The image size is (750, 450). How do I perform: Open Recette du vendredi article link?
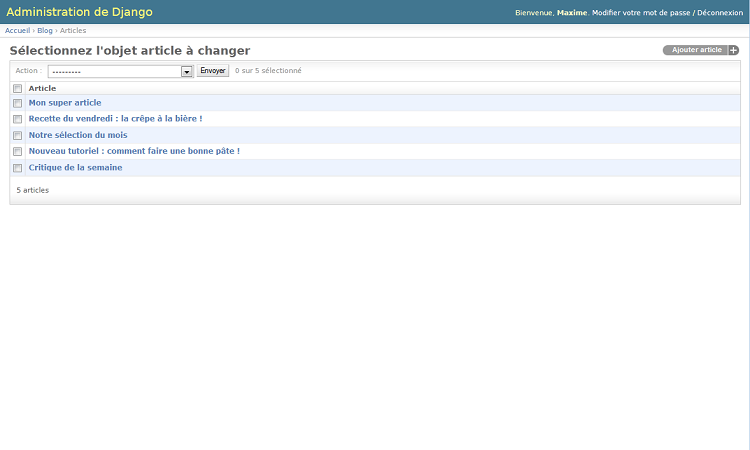coord(115,119)
